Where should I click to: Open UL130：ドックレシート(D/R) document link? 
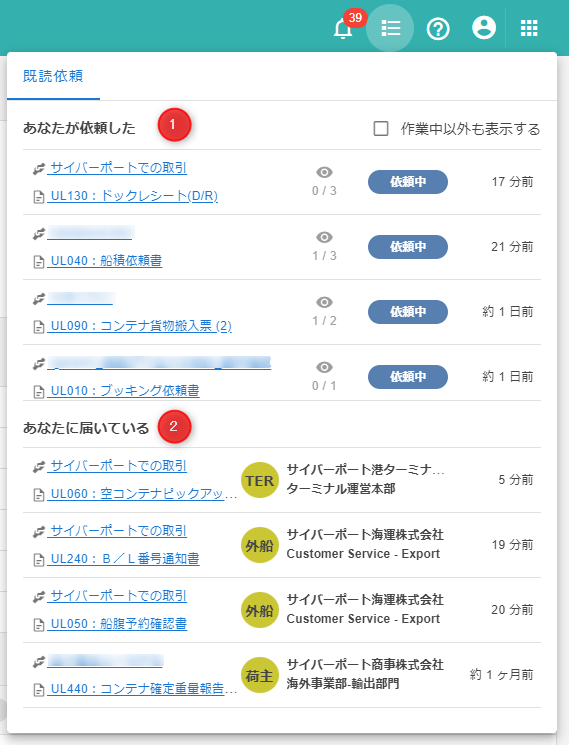[133, 196]
